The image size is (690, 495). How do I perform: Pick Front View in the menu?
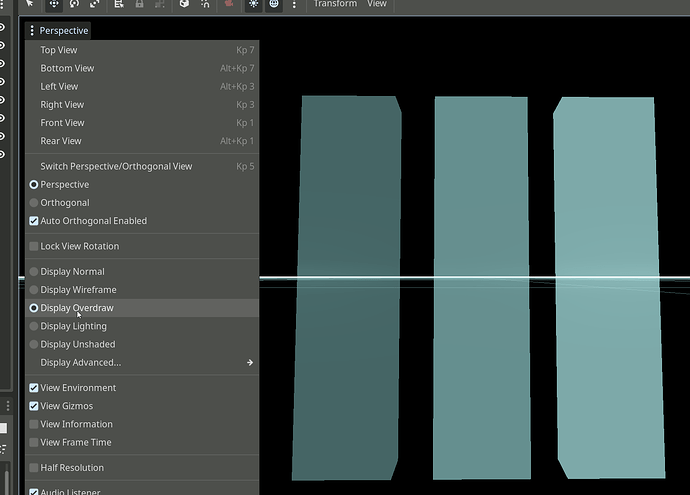(142, 123)
